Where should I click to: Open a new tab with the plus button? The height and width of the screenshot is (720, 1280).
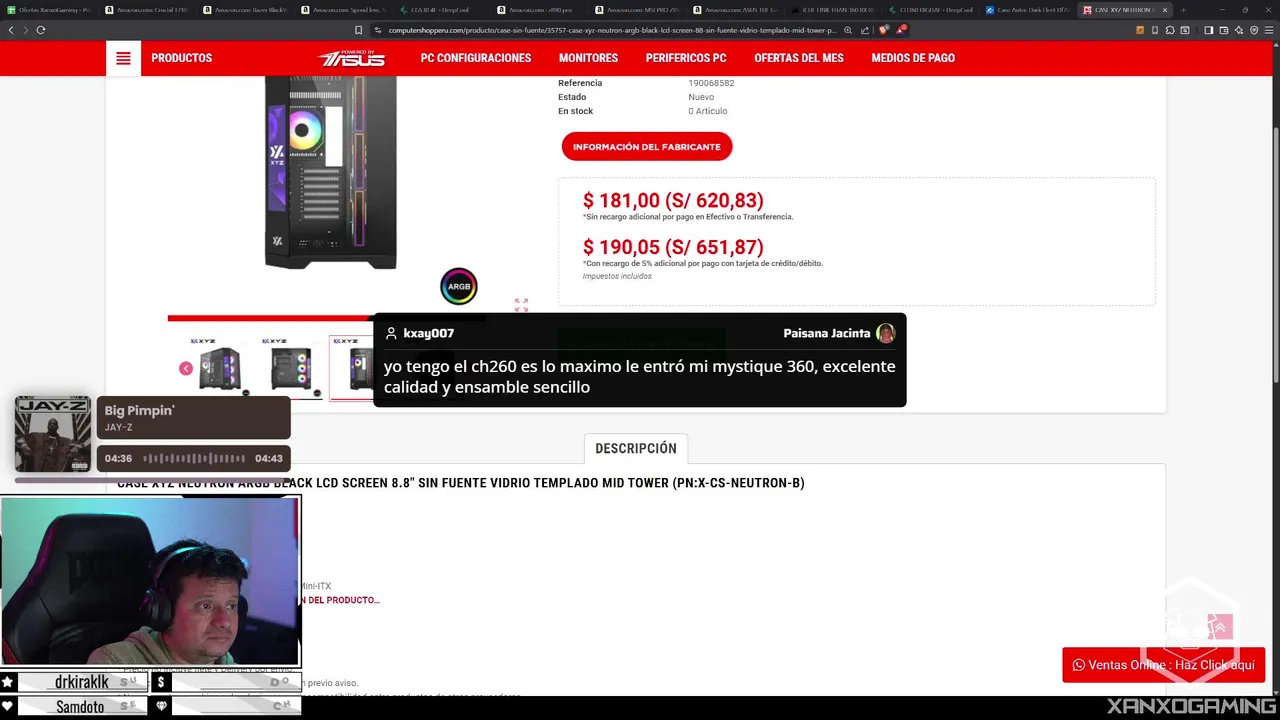1183,10
